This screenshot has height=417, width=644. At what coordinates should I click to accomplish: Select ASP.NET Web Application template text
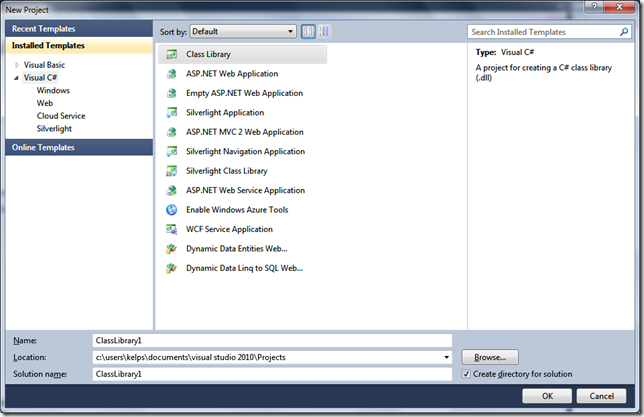(x=232, y=74)
